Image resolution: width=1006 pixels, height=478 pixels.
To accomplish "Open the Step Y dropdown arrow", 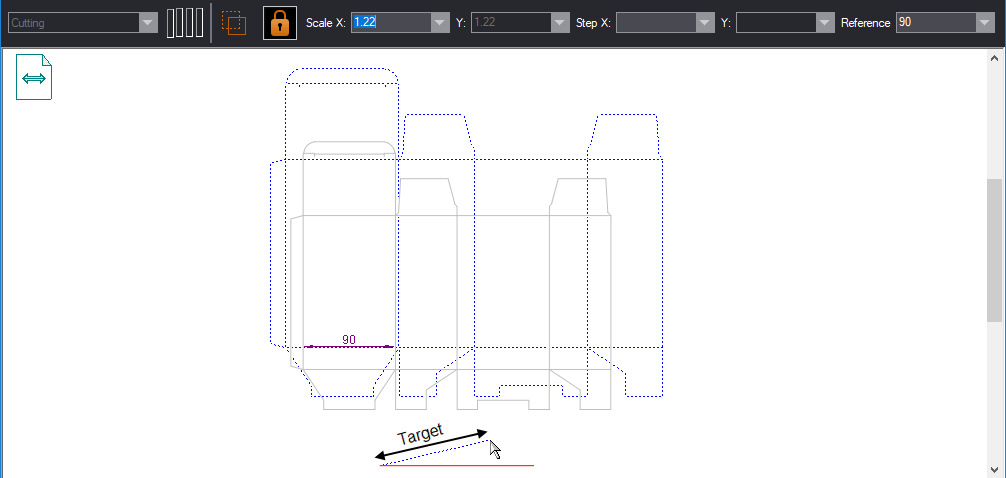I will [825, 22].
